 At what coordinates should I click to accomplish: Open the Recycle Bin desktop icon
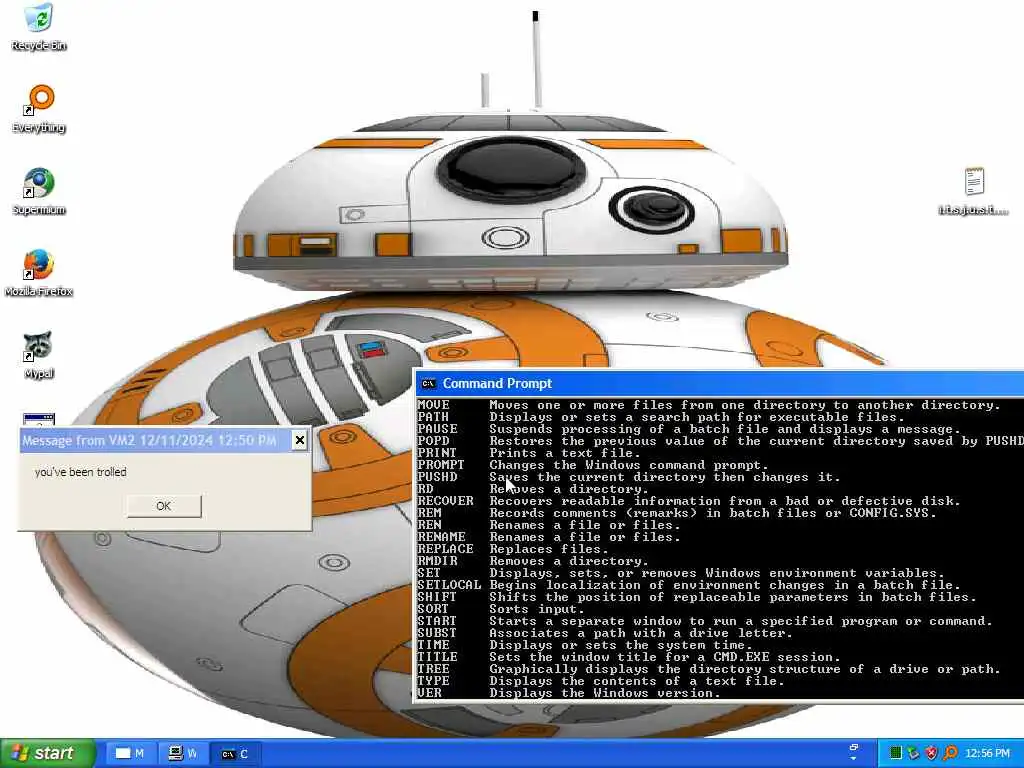coord(39,26)
